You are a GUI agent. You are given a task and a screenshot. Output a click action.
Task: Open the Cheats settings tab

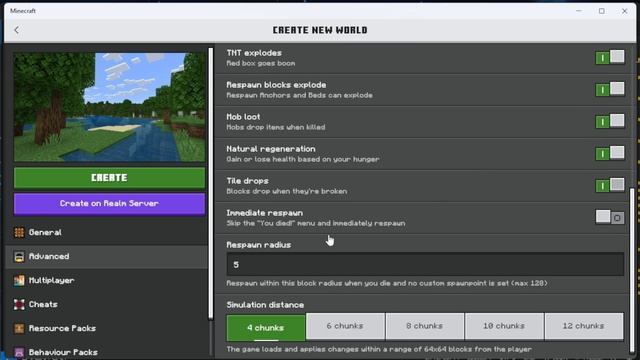click(107, 304)
